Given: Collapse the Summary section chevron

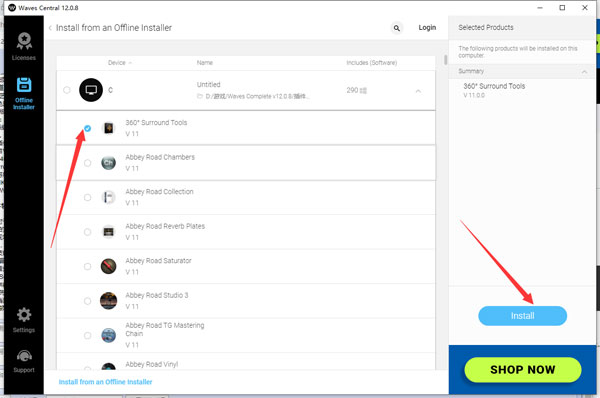Looking at the screenshot, I should [x=584, y=72].
